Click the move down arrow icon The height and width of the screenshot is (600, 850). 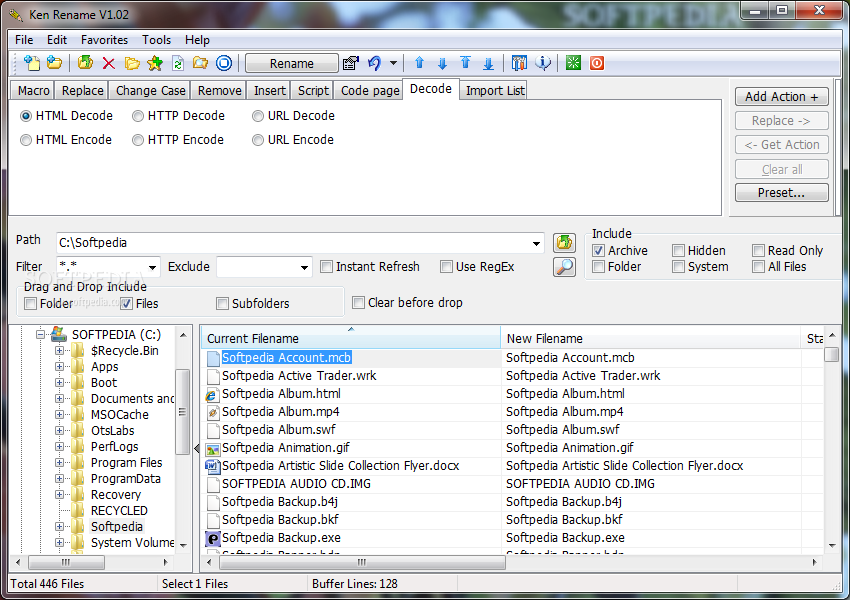tap(442, 63)
